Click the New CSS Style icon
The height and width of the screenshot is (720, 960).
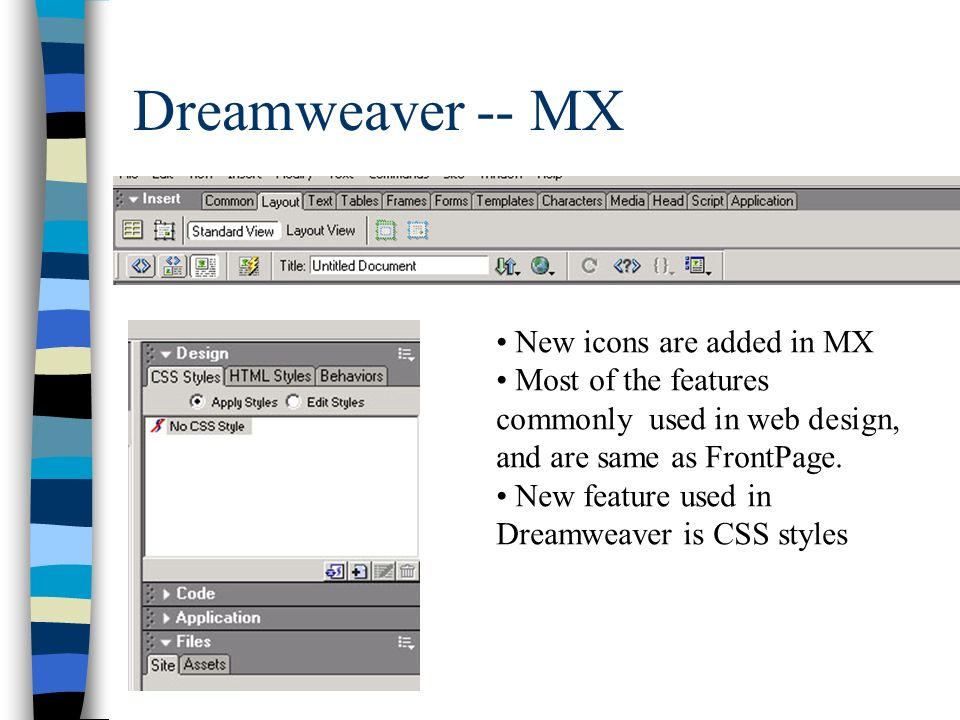359,571
